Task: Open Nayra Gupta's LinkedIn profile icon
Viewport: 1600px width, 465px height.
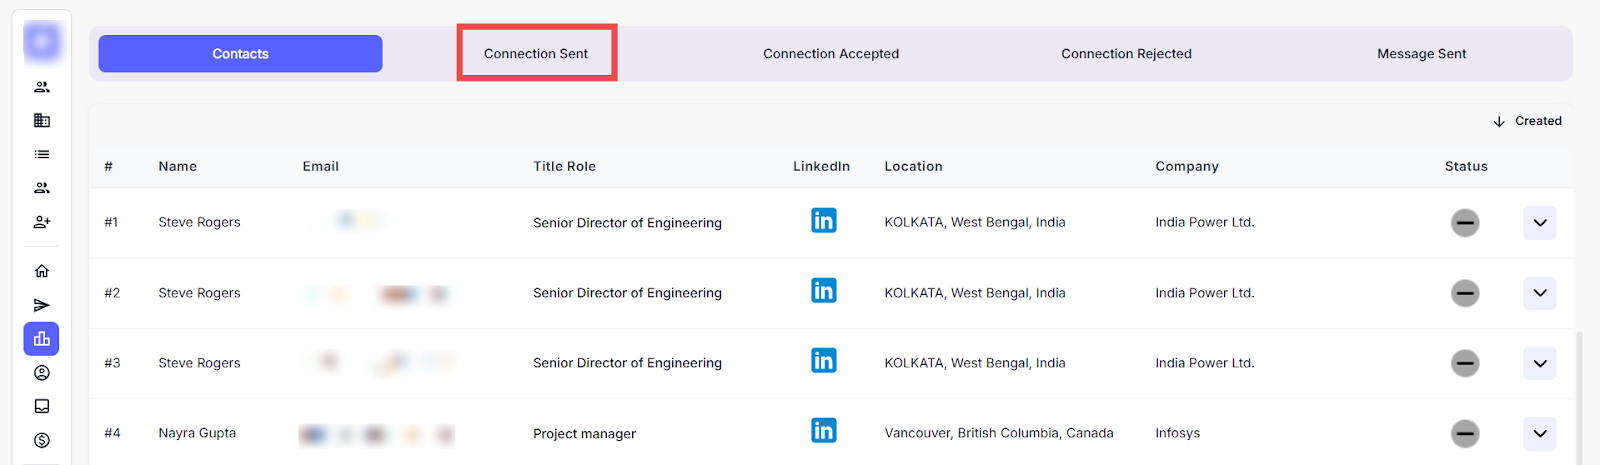Action: click(823, 431)
